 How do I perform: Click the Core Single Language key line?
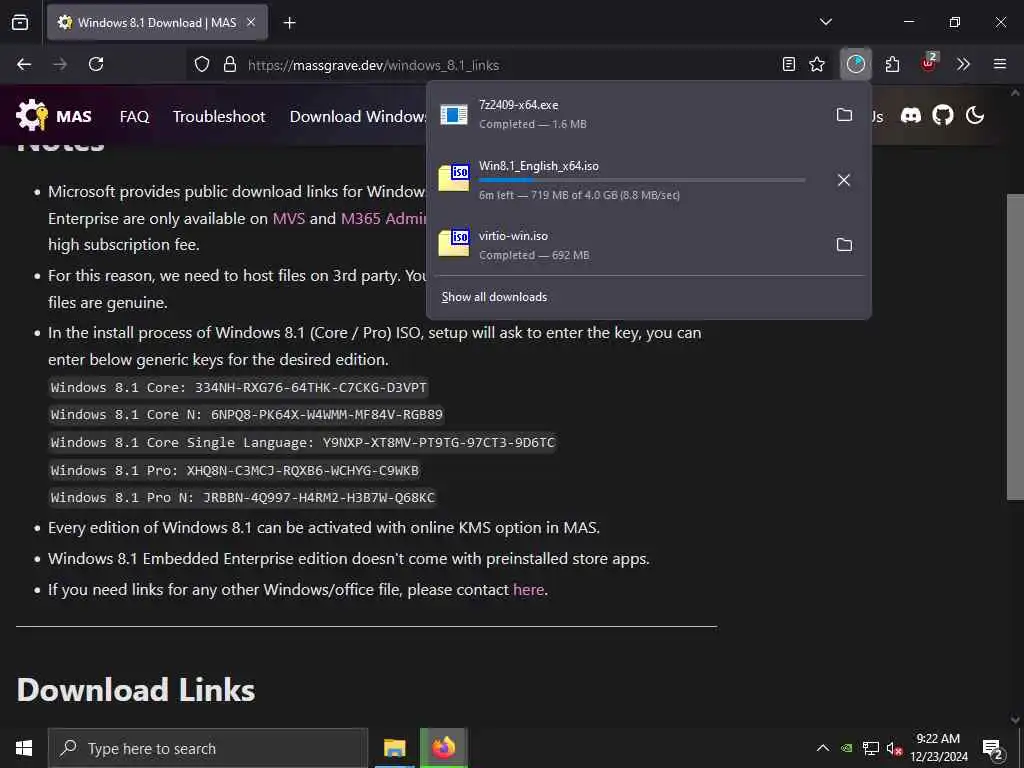[302, 443]
